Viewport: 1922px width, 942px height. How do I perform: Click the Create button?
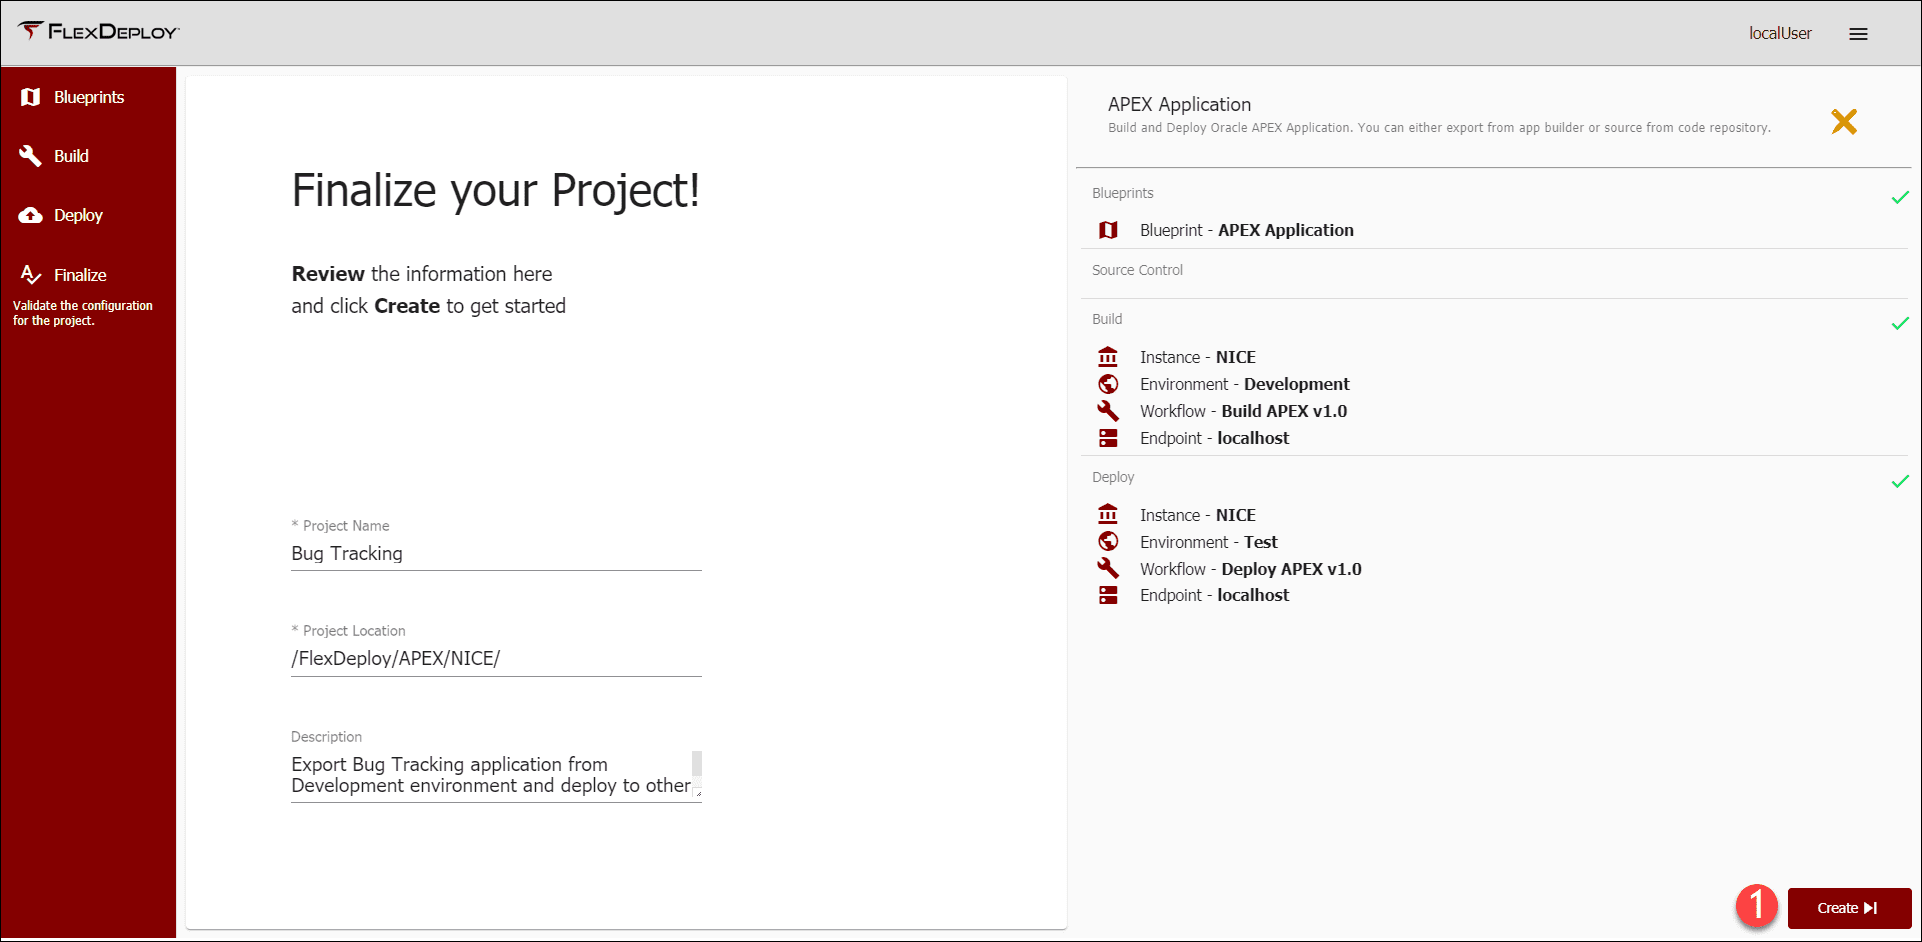[1849, 908]
